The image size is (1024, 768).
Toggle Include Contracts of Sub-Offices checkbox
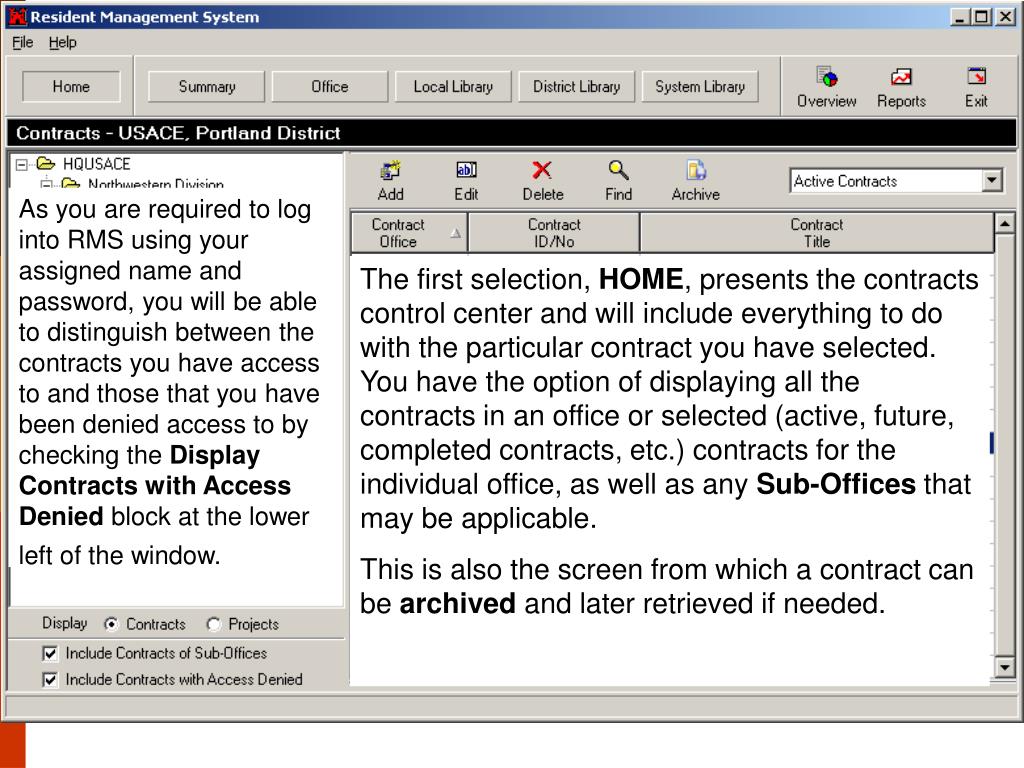(x=50, y=653)
